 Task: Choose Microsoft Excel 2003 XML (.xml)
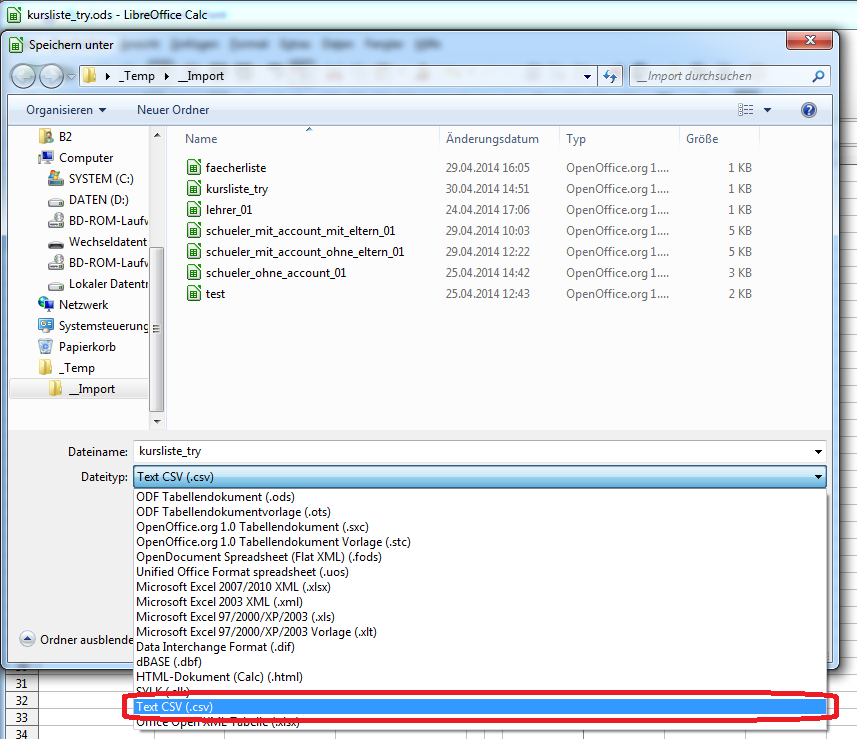pos(480,602)
